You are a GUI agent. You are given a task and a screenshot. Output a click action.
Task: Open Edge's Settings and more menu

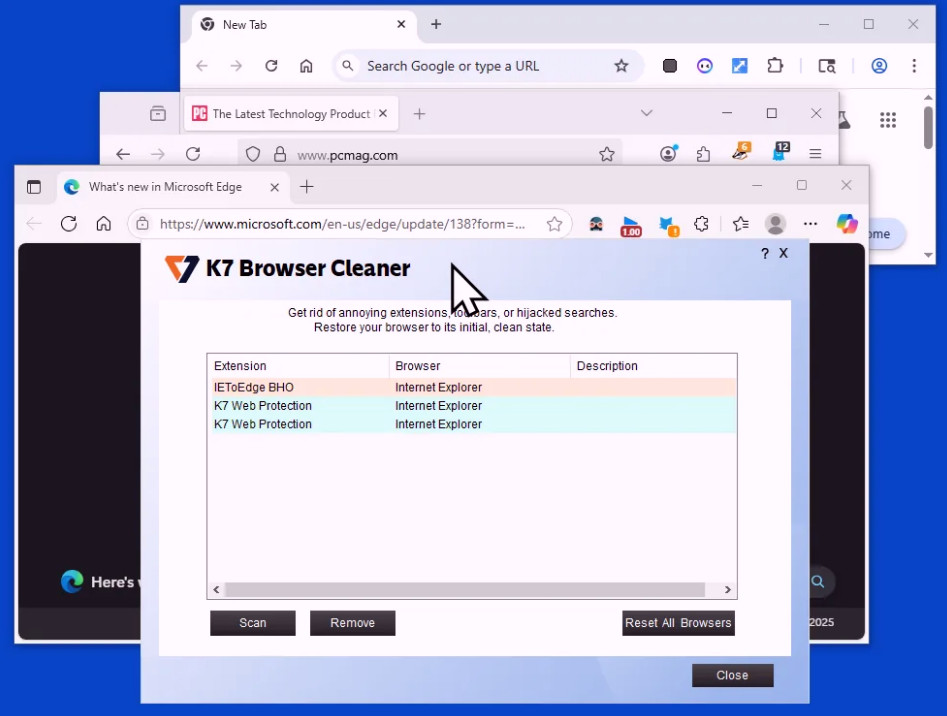[811, 224]
